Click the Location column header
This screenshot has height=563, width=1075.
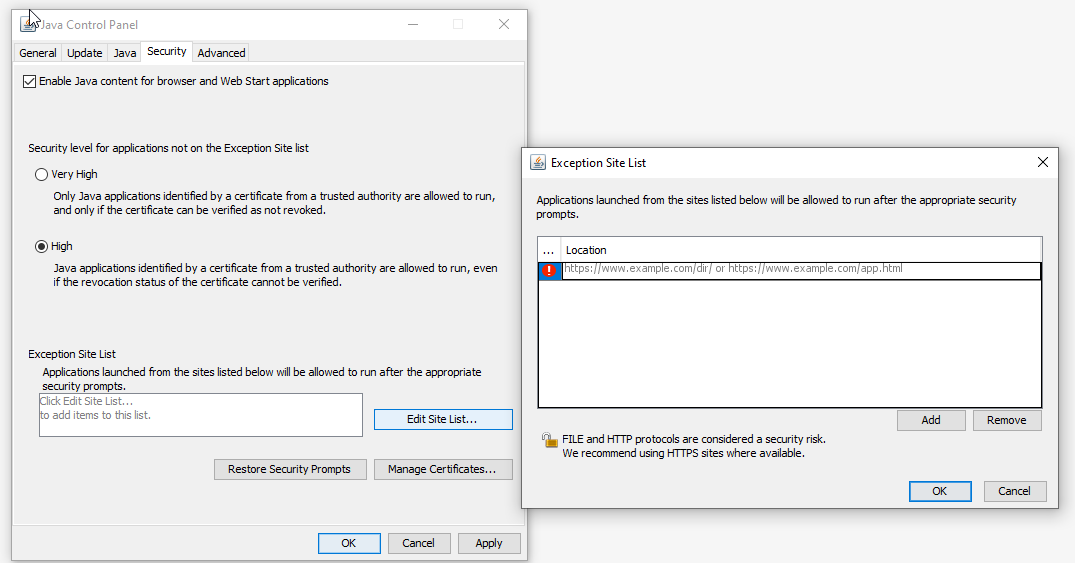pyautogui.click(x=801, y=250)
